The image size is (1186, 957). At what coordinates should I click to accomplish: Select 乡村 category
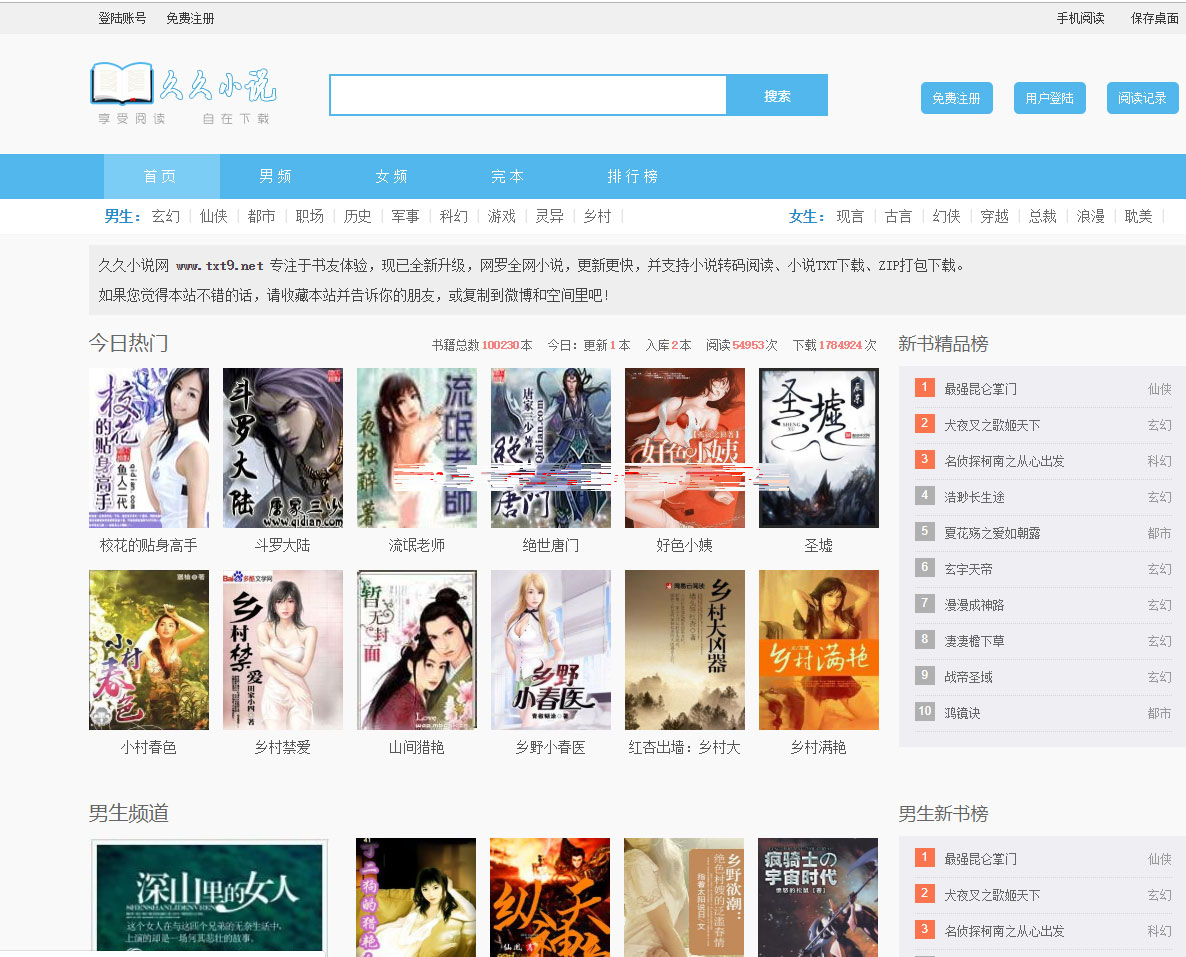pos(598,216)
